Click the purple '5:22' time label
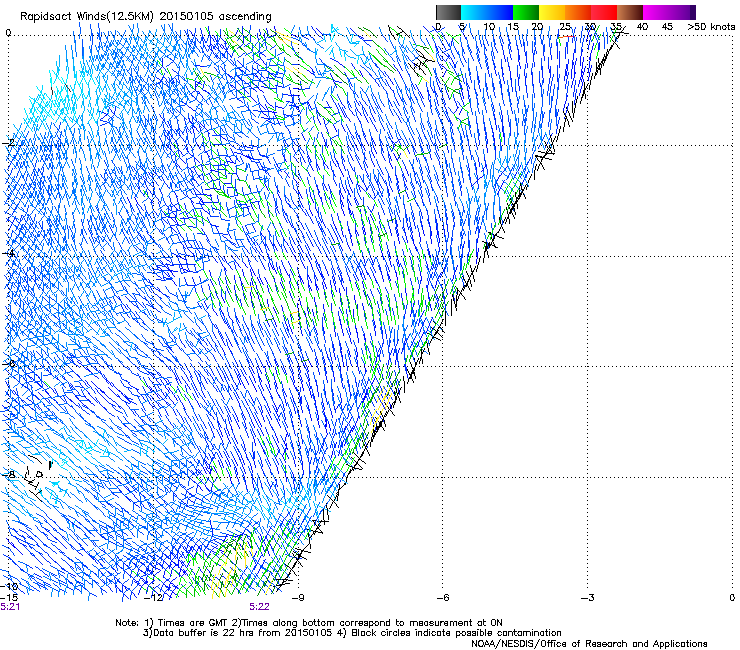This screenshot has width=740, height=650. (x=260, y=607)
